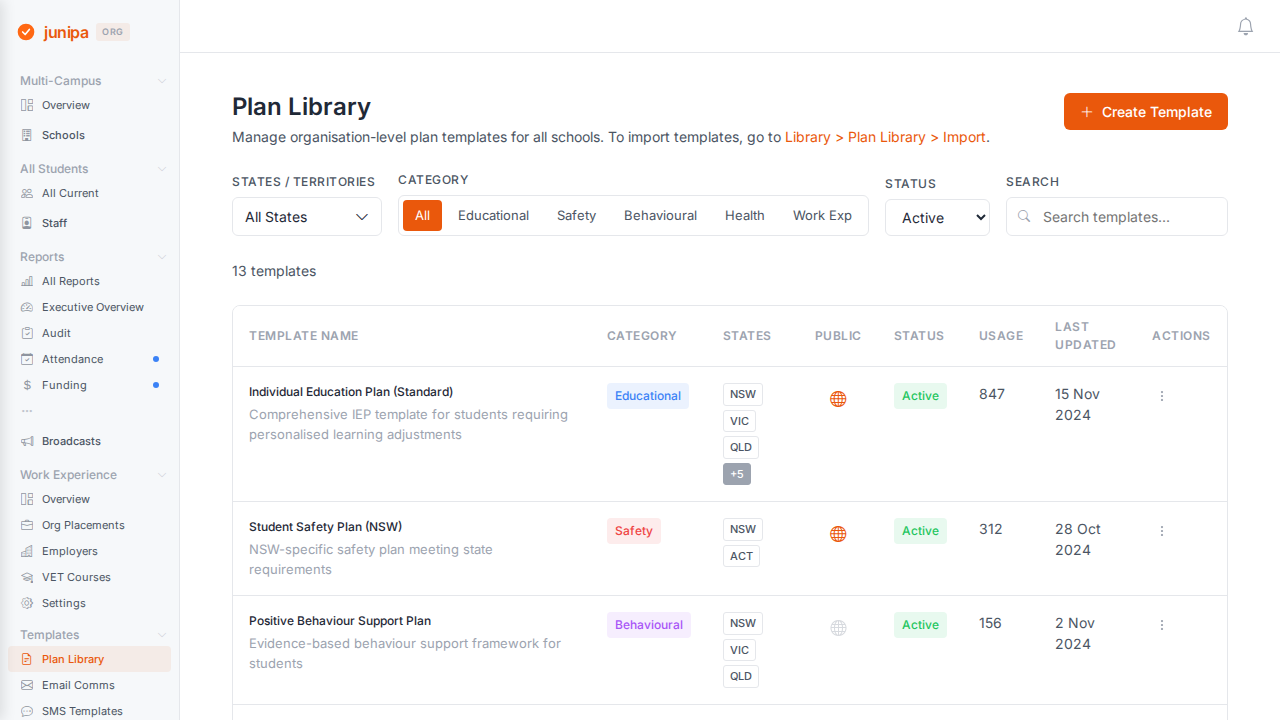
Task: Switch category filter to Behavioural
Action: click(x=660, y=215)
